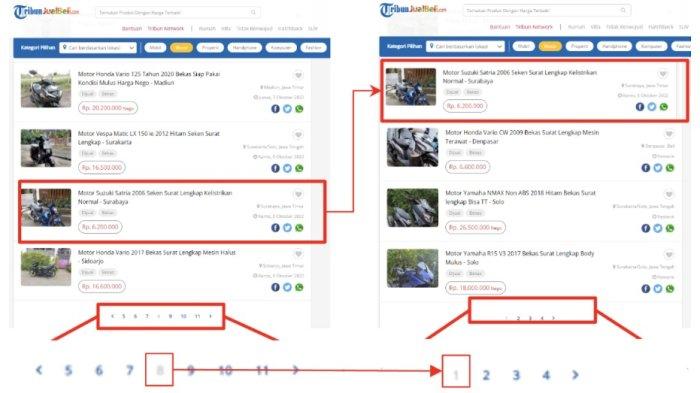Share Honda Vario 125 Madiun listing via WhatsApp
Viewport: 700px width, 393px height.
(299, 109)
